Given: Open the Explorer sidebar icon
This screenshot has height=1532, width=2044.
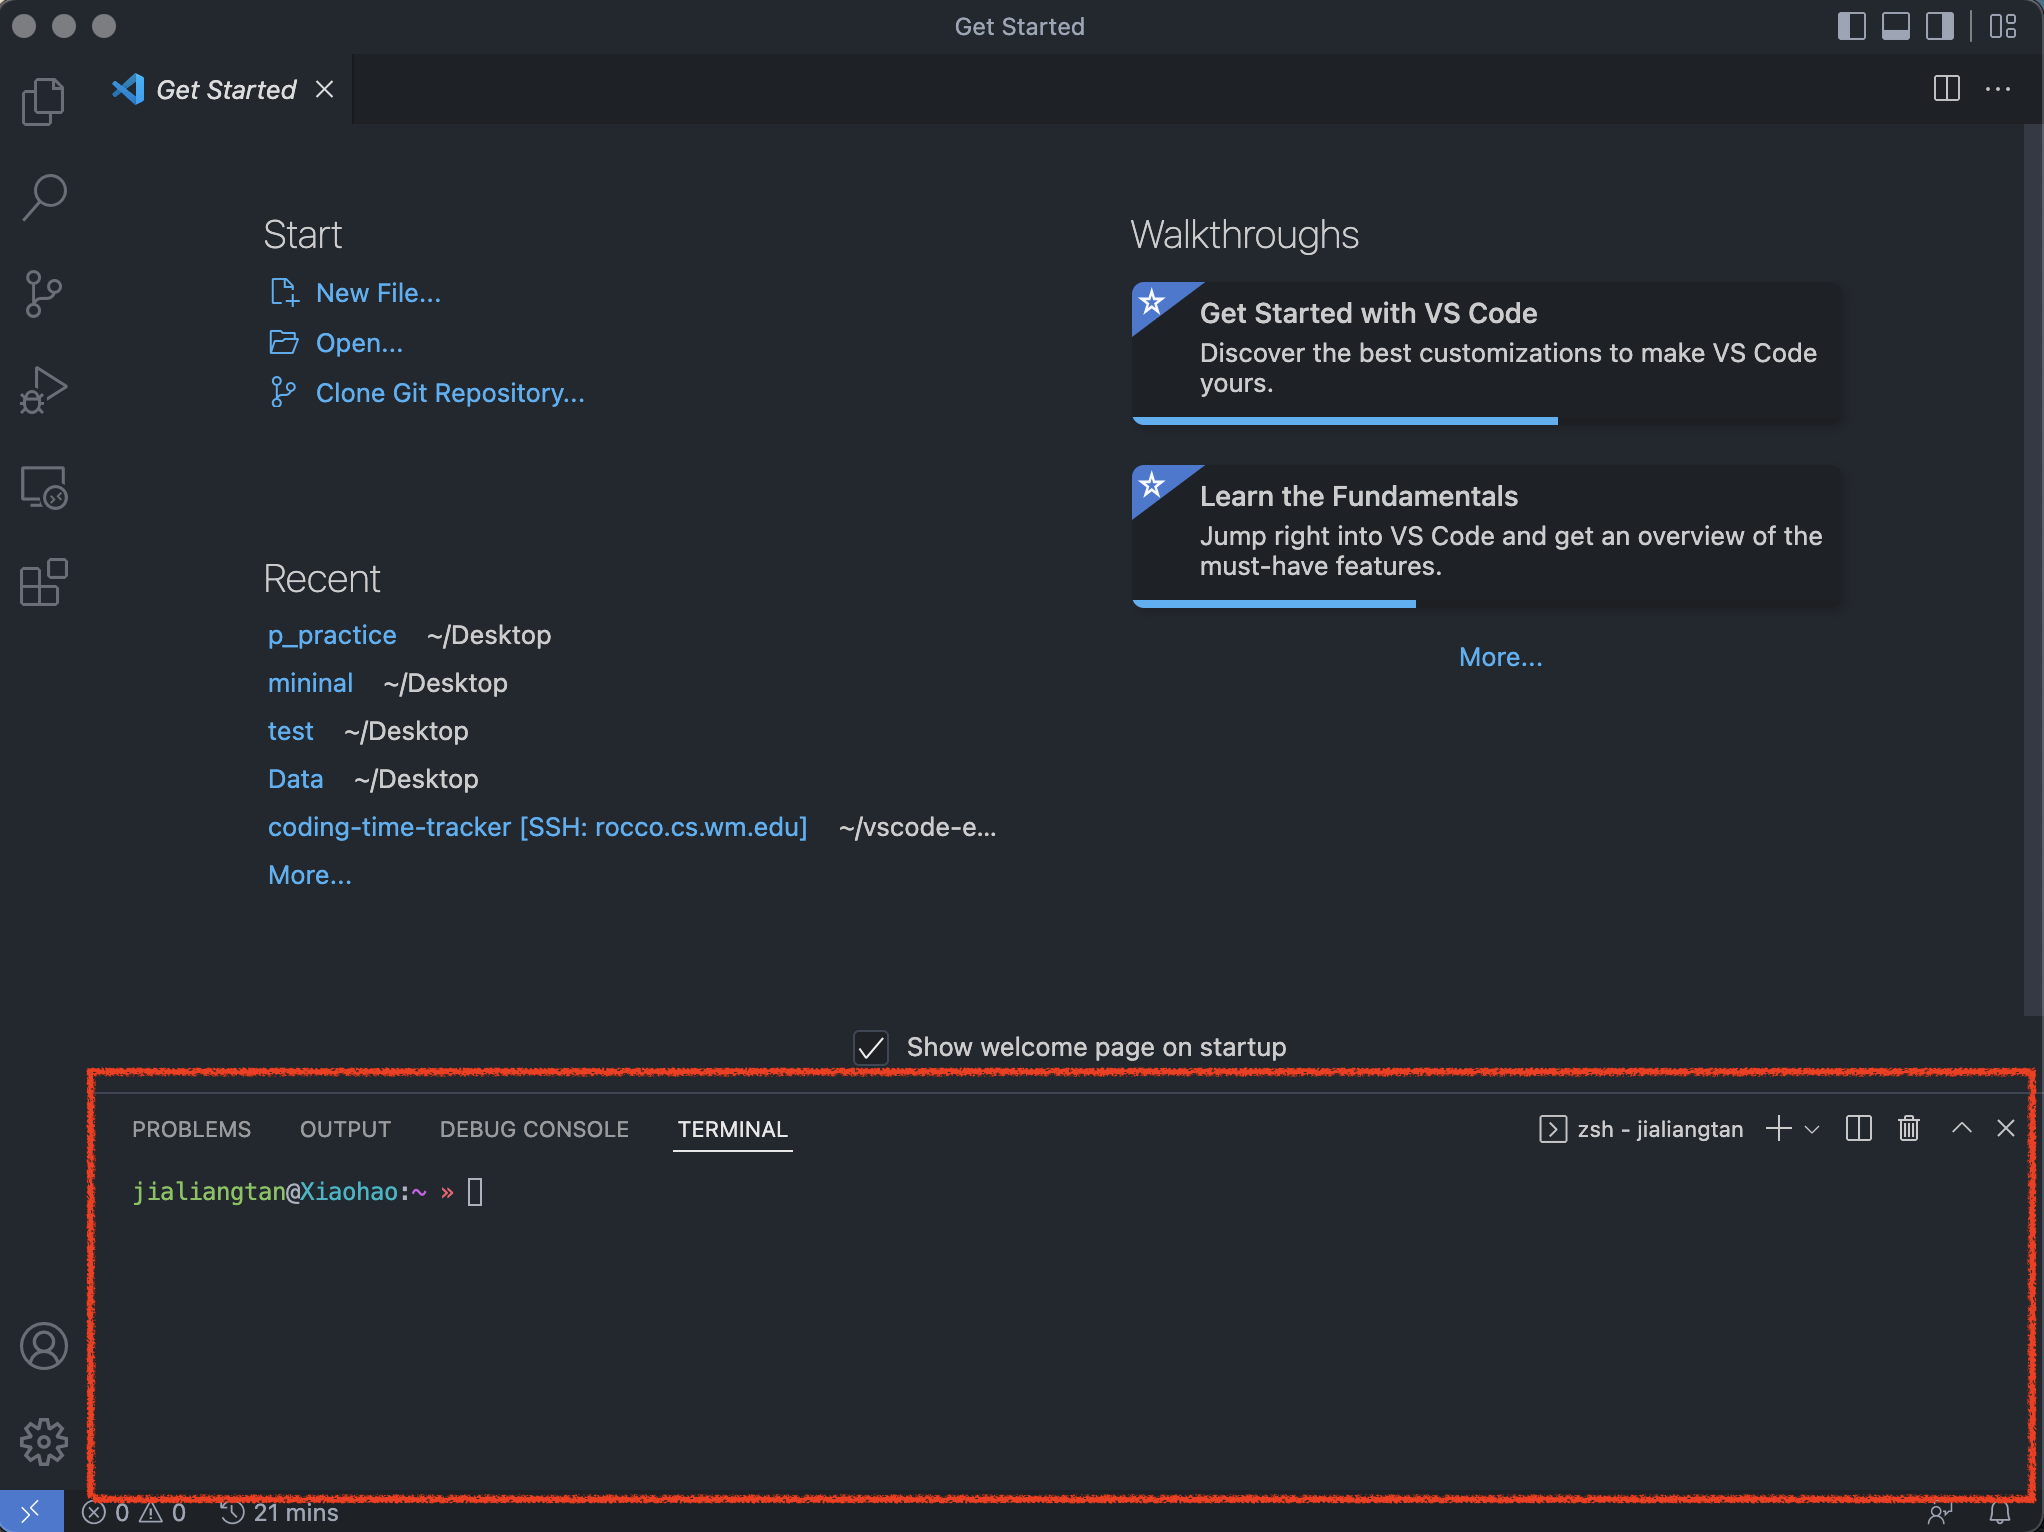Looking at the screenshot, I should (43, 100).
